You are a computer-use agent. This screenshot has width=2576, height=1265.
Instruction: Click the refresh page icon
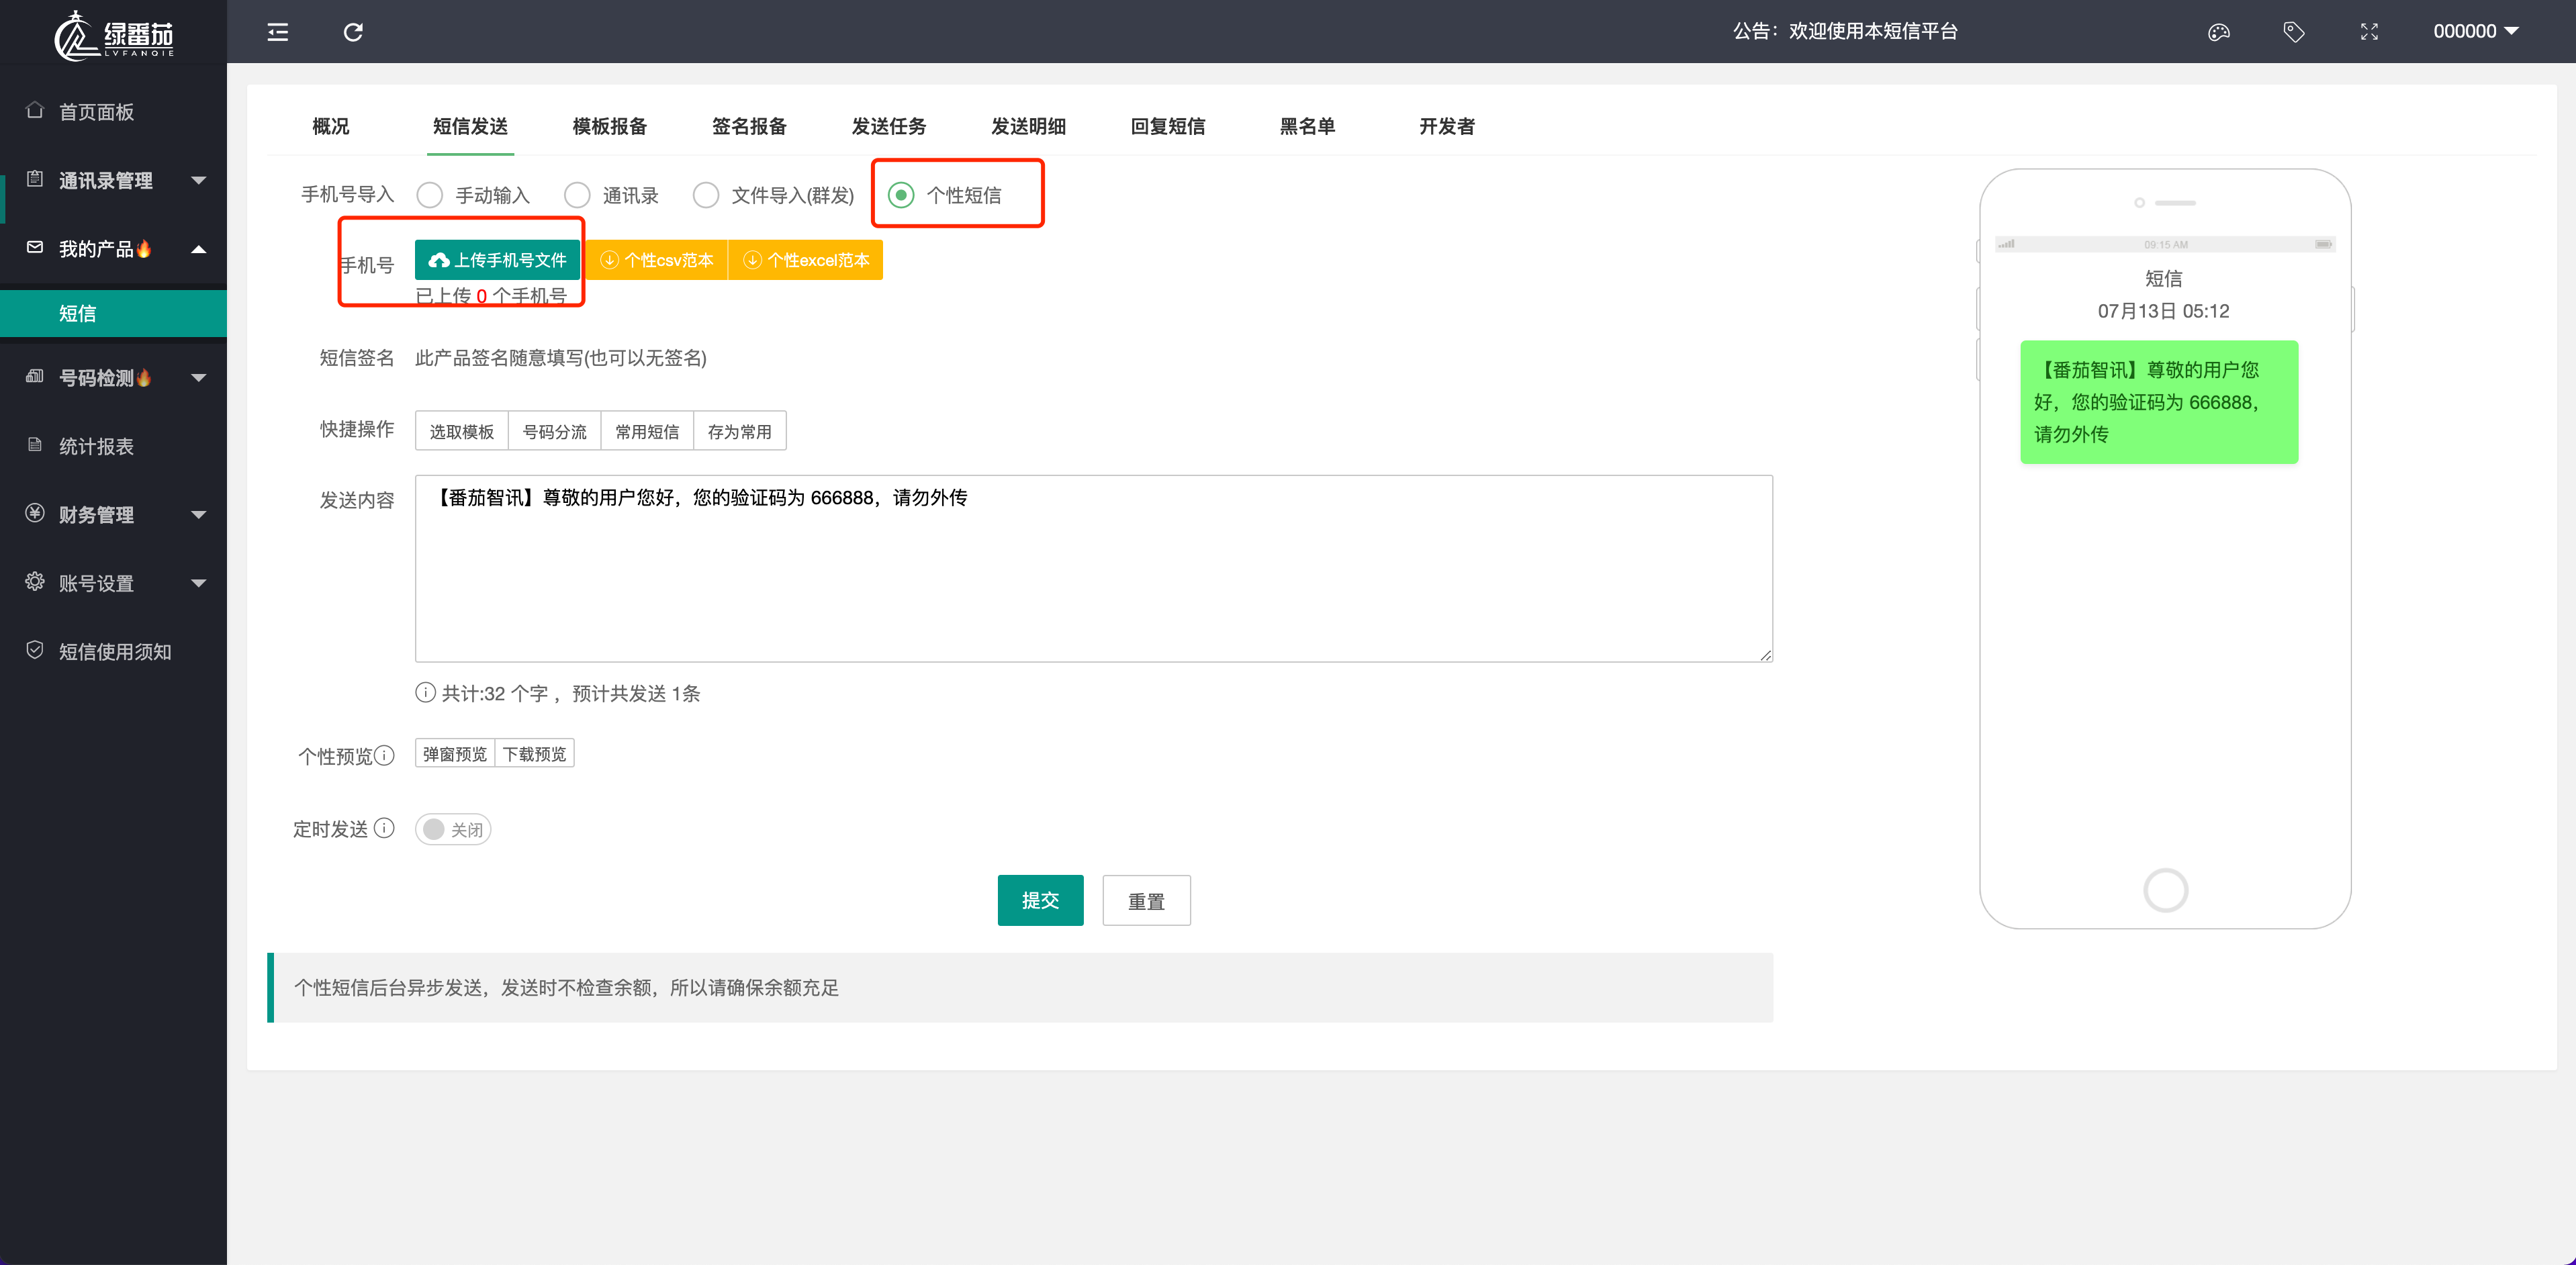click(353, 32)
